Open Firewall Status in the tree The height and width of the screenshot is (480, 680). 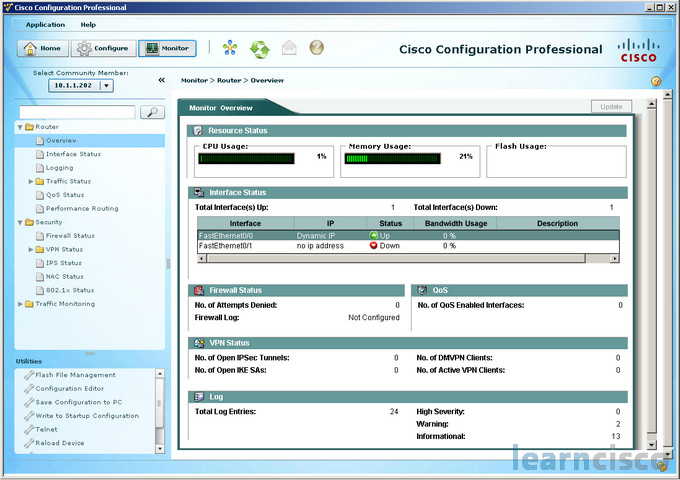[70, 236]
